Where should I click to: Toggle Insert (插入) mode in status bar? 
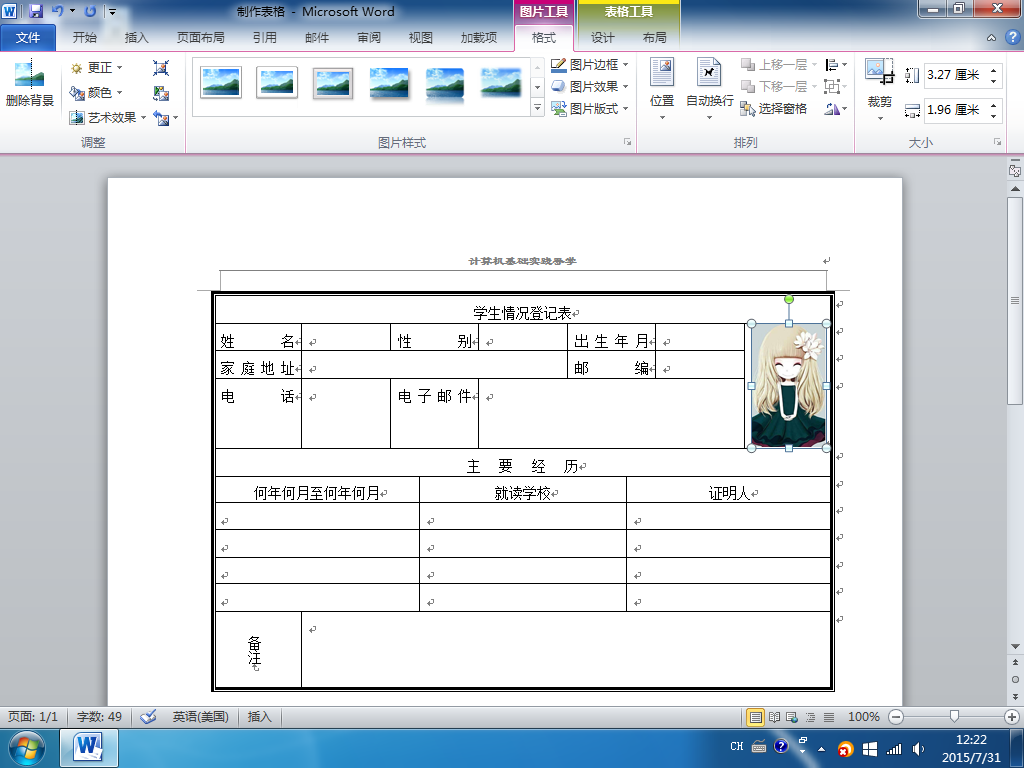click(259, 716)
